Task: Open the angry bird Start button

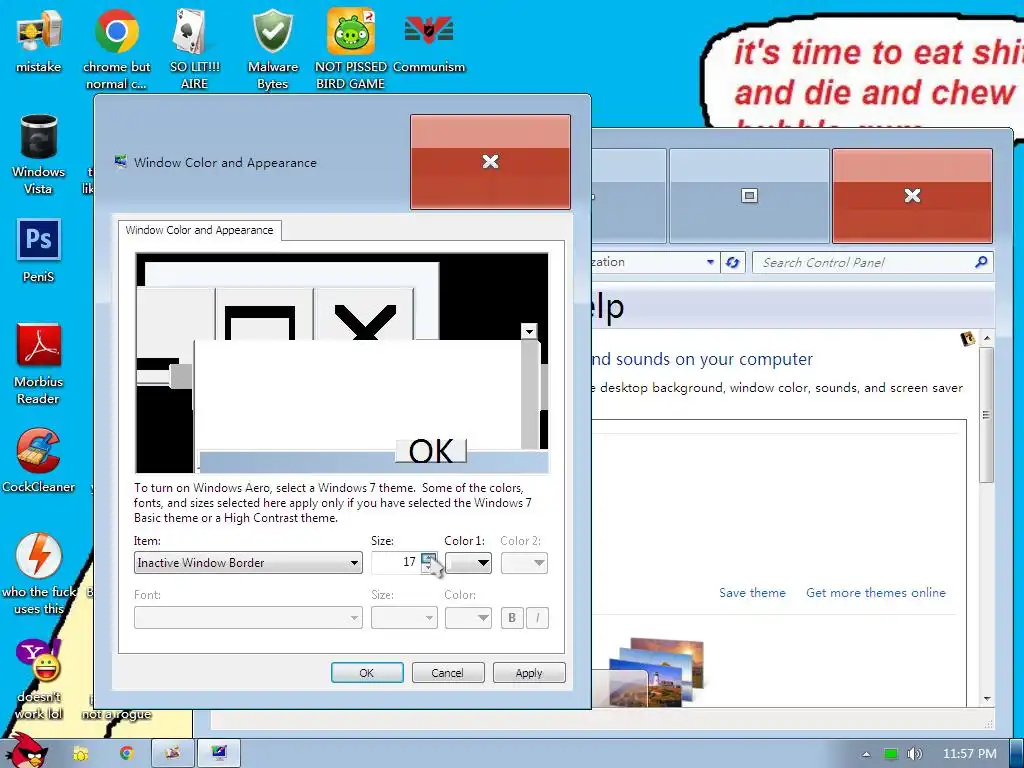Action: pos(26,751)
